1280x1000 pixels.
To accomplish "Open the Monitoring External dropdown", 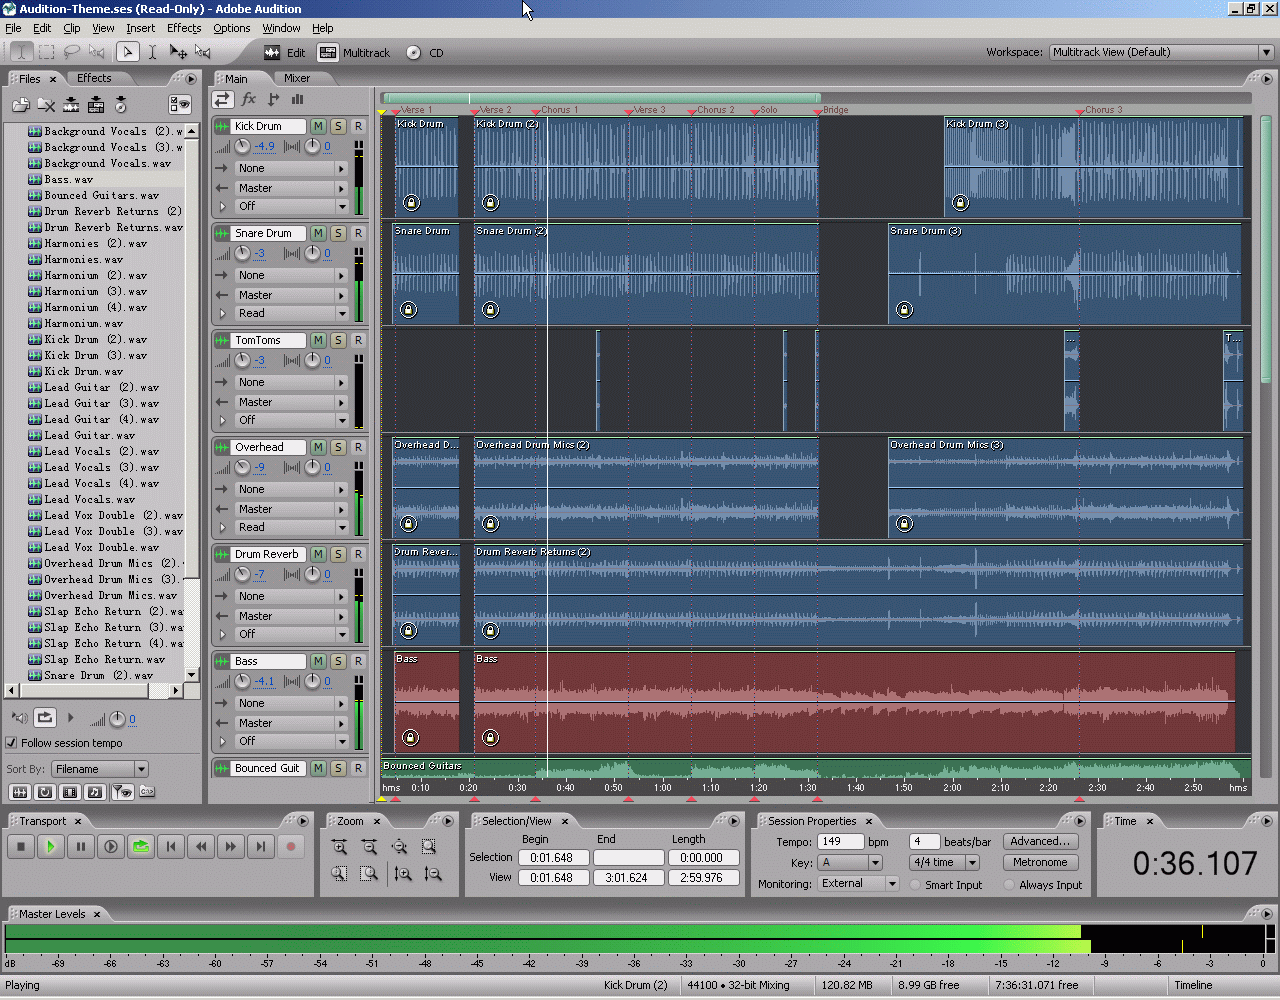I will tap(858, 884).
